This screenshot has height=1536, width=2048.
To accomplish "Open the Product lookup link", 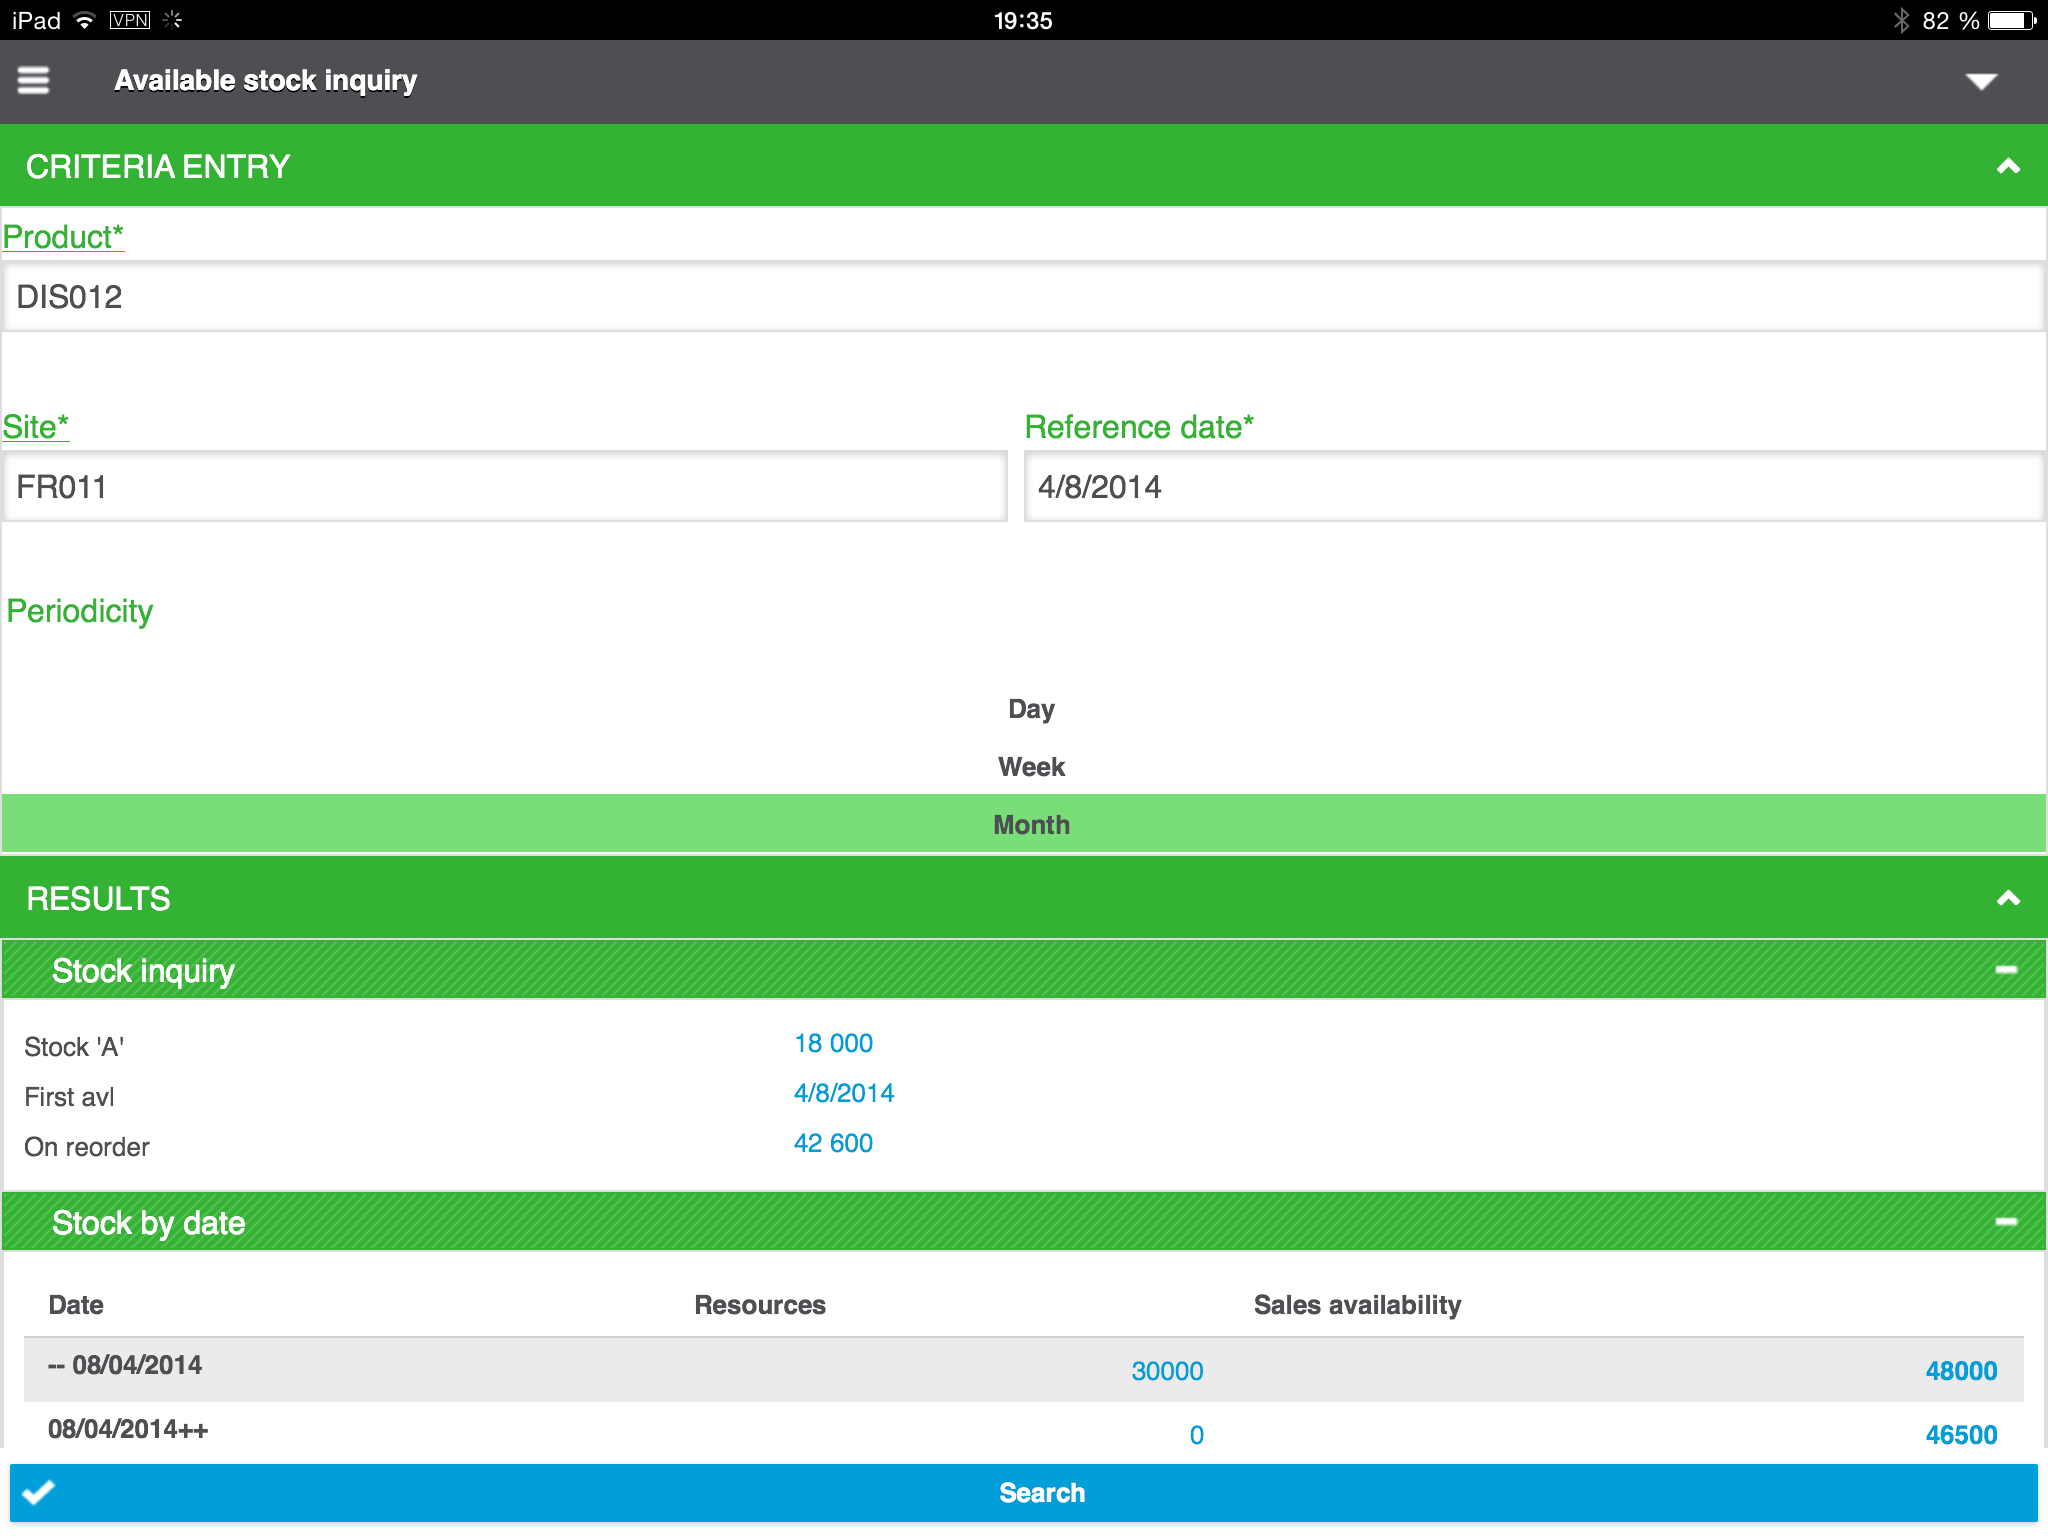I will 62,237.
